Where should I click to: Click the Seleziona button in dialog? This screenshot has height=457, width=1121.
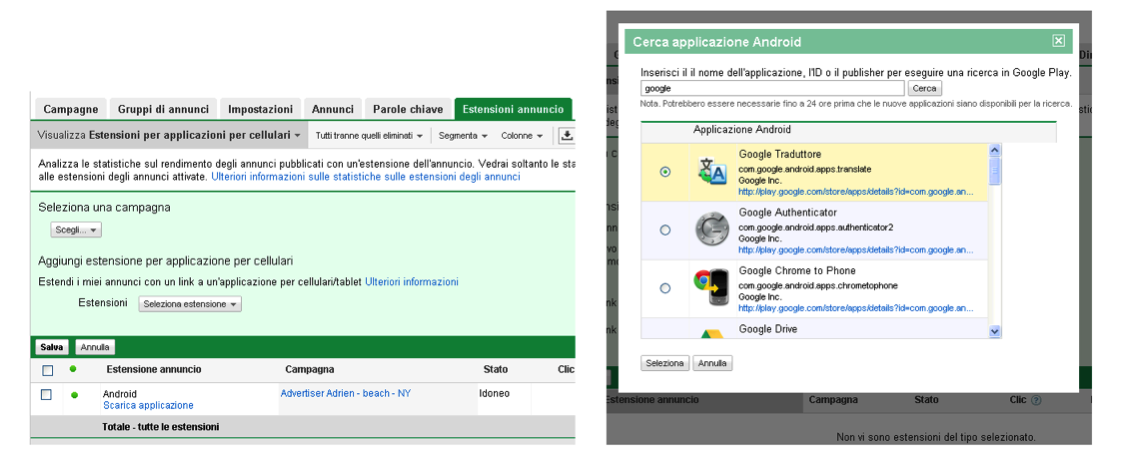(665, 363)
